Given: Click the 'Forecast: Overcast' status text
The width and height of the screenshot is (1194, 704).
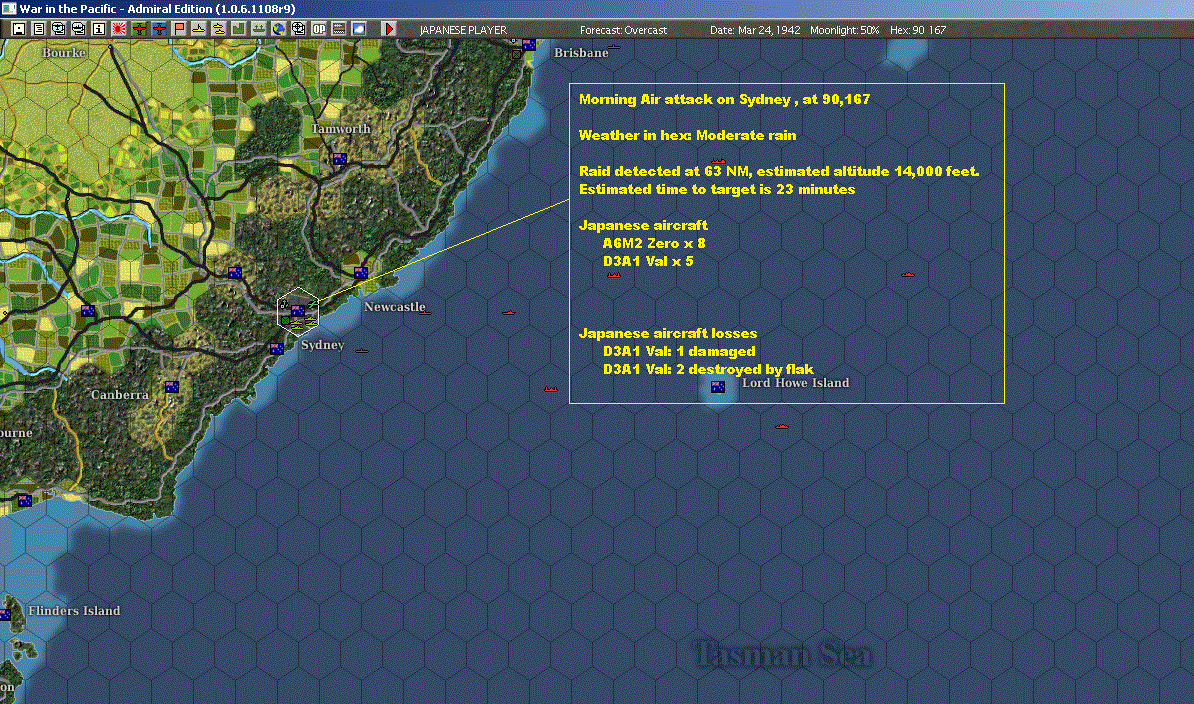Looking at the screenshot, I should (623, 30).
